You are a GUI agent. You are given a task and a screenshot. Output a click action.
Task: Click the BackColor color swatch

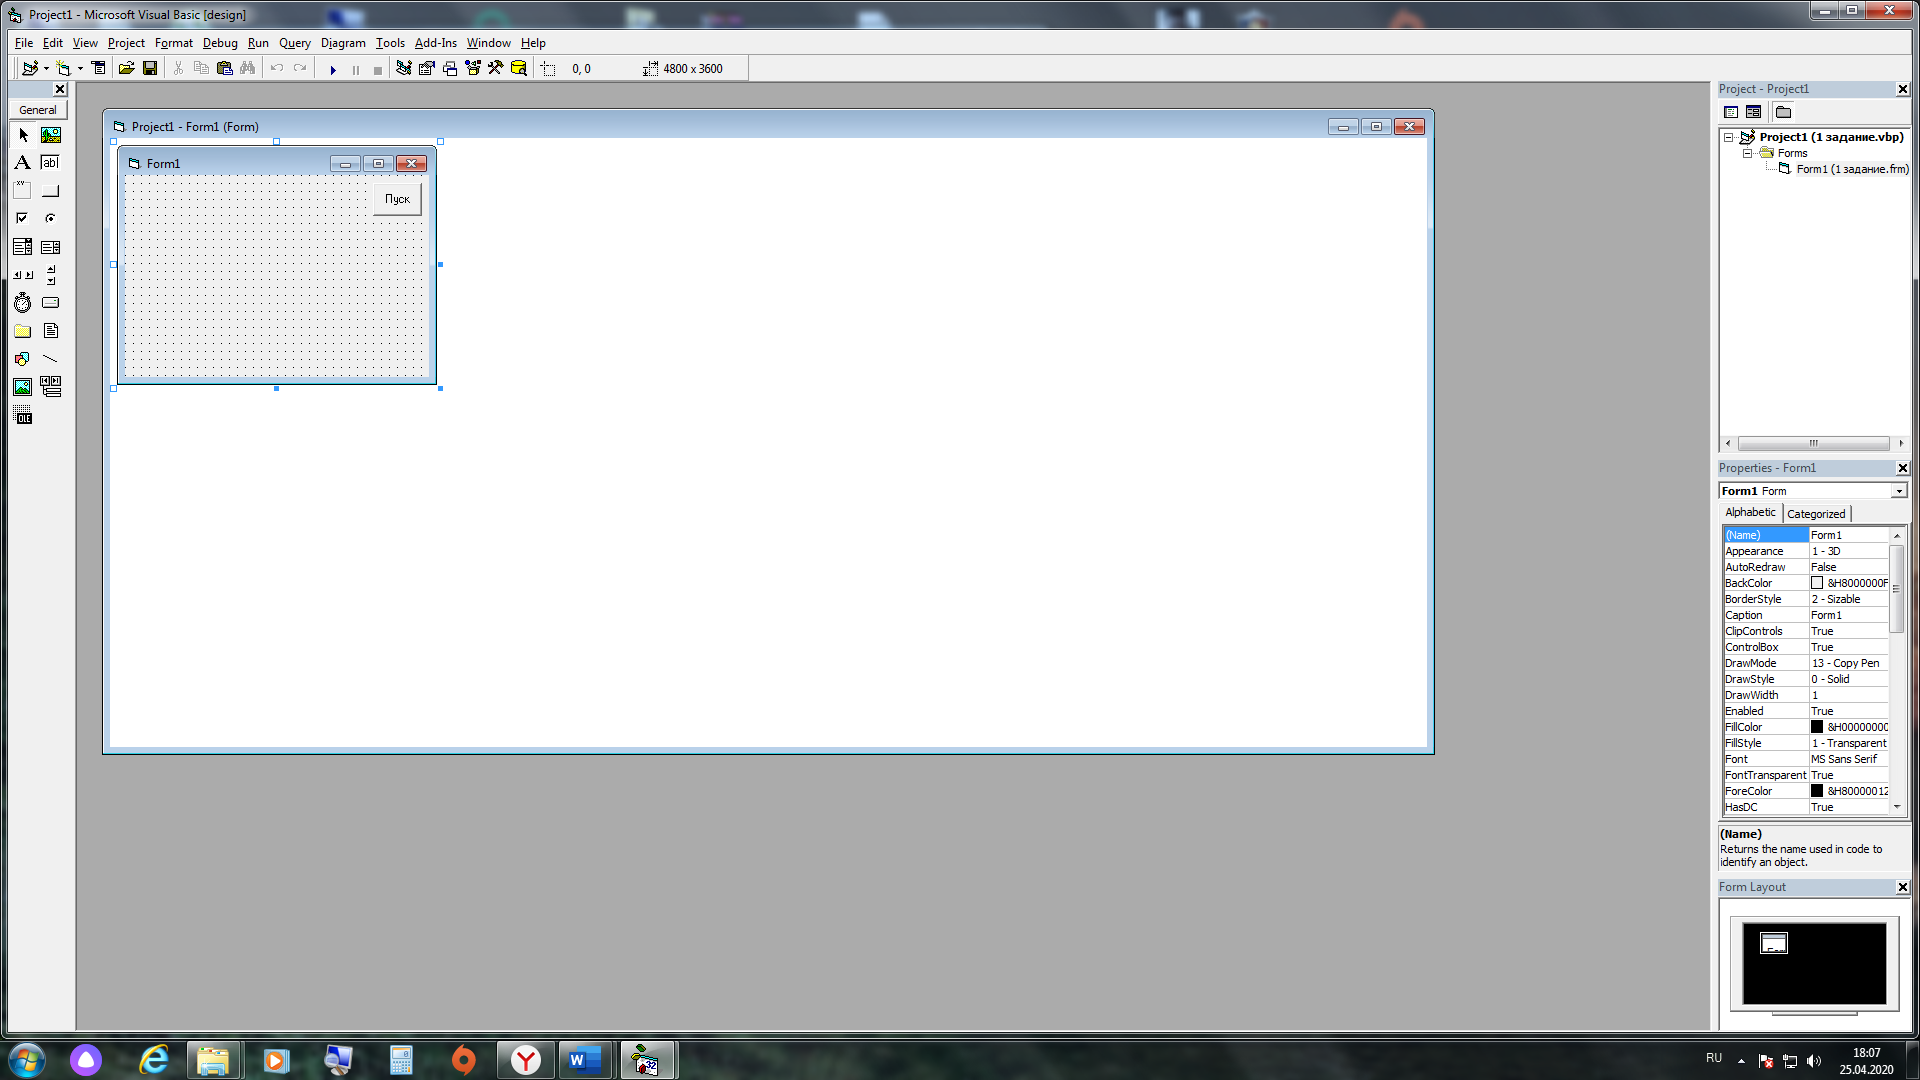click(1817, 583)
